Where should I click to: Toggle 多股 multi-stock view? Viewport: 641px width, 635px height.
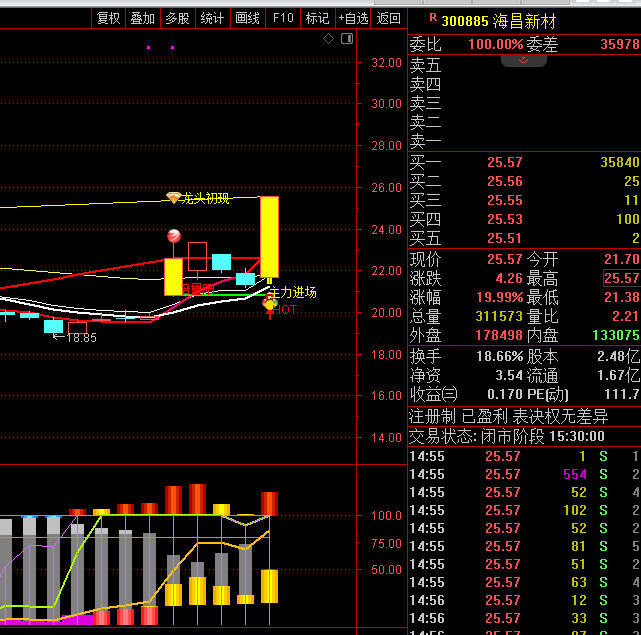(177, 18)
